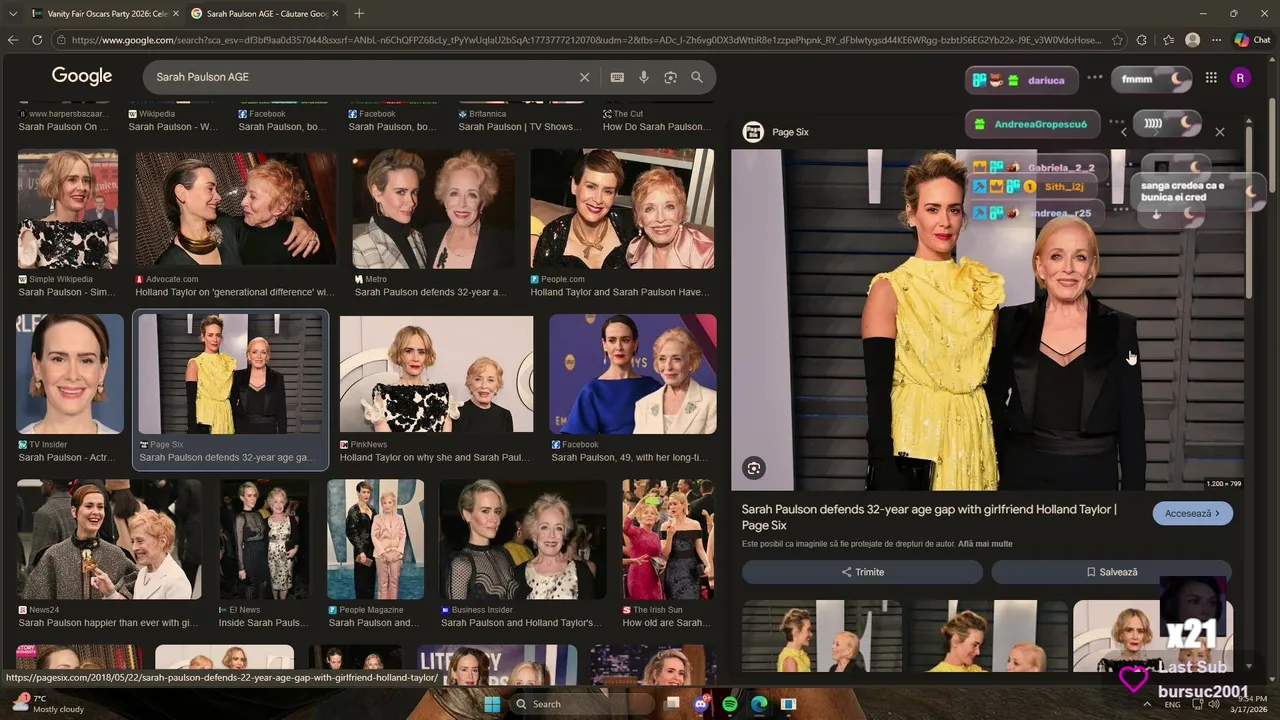Open browser extensions menu

pyautogui.click(x=1142, y=40)
